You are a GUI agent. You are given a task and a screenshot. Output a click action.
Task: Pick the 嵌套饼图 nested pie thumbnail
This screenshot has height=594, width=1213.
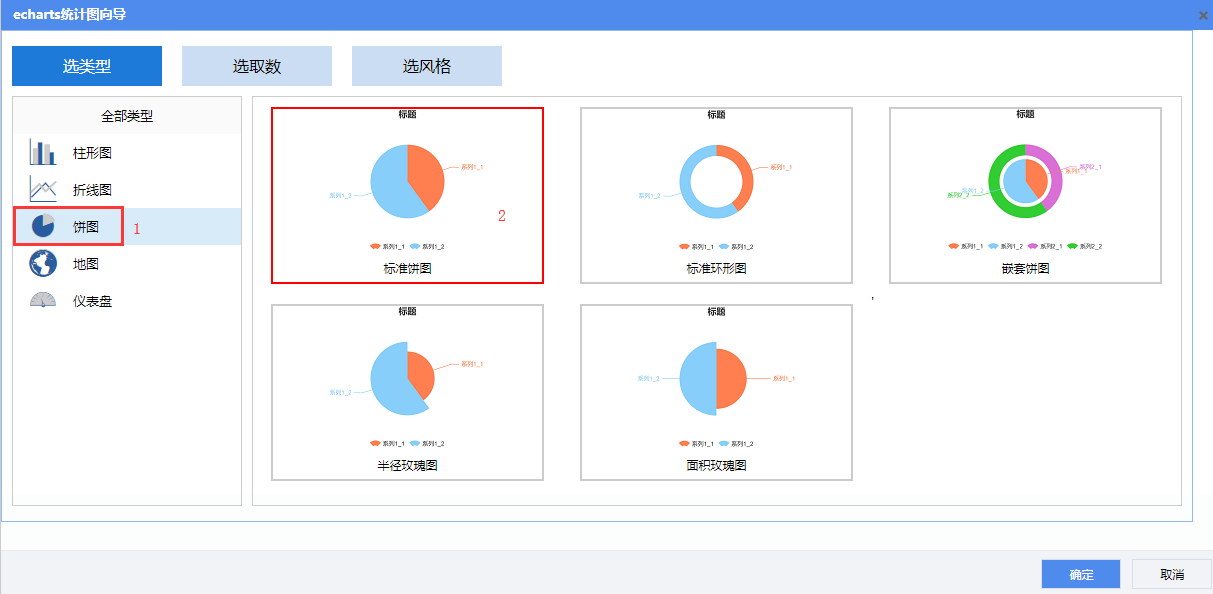click(1025, 195)
